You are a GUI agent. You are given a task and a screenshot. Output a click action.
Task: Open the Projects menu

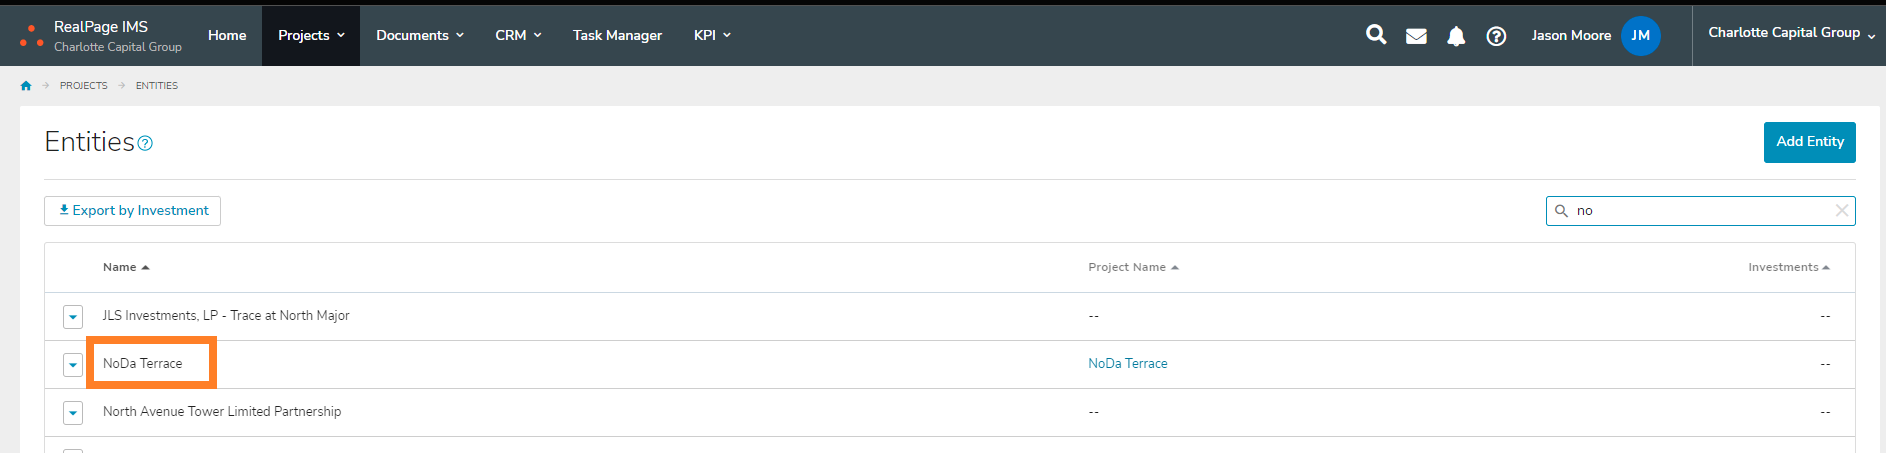pyautogui.click(x=311, y=35)
